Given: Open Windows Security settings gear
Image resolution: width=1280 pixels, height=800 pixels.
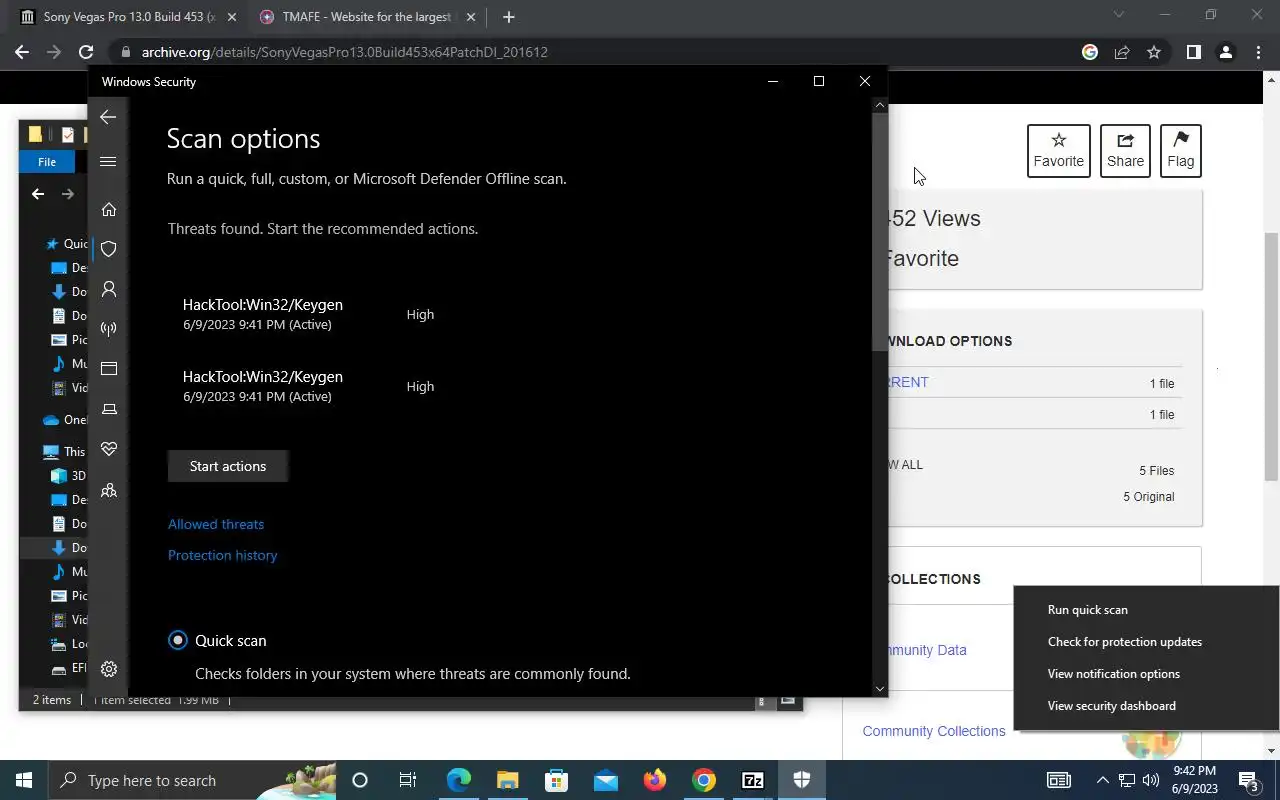Looking at the screenshot, I should (109, 669).
